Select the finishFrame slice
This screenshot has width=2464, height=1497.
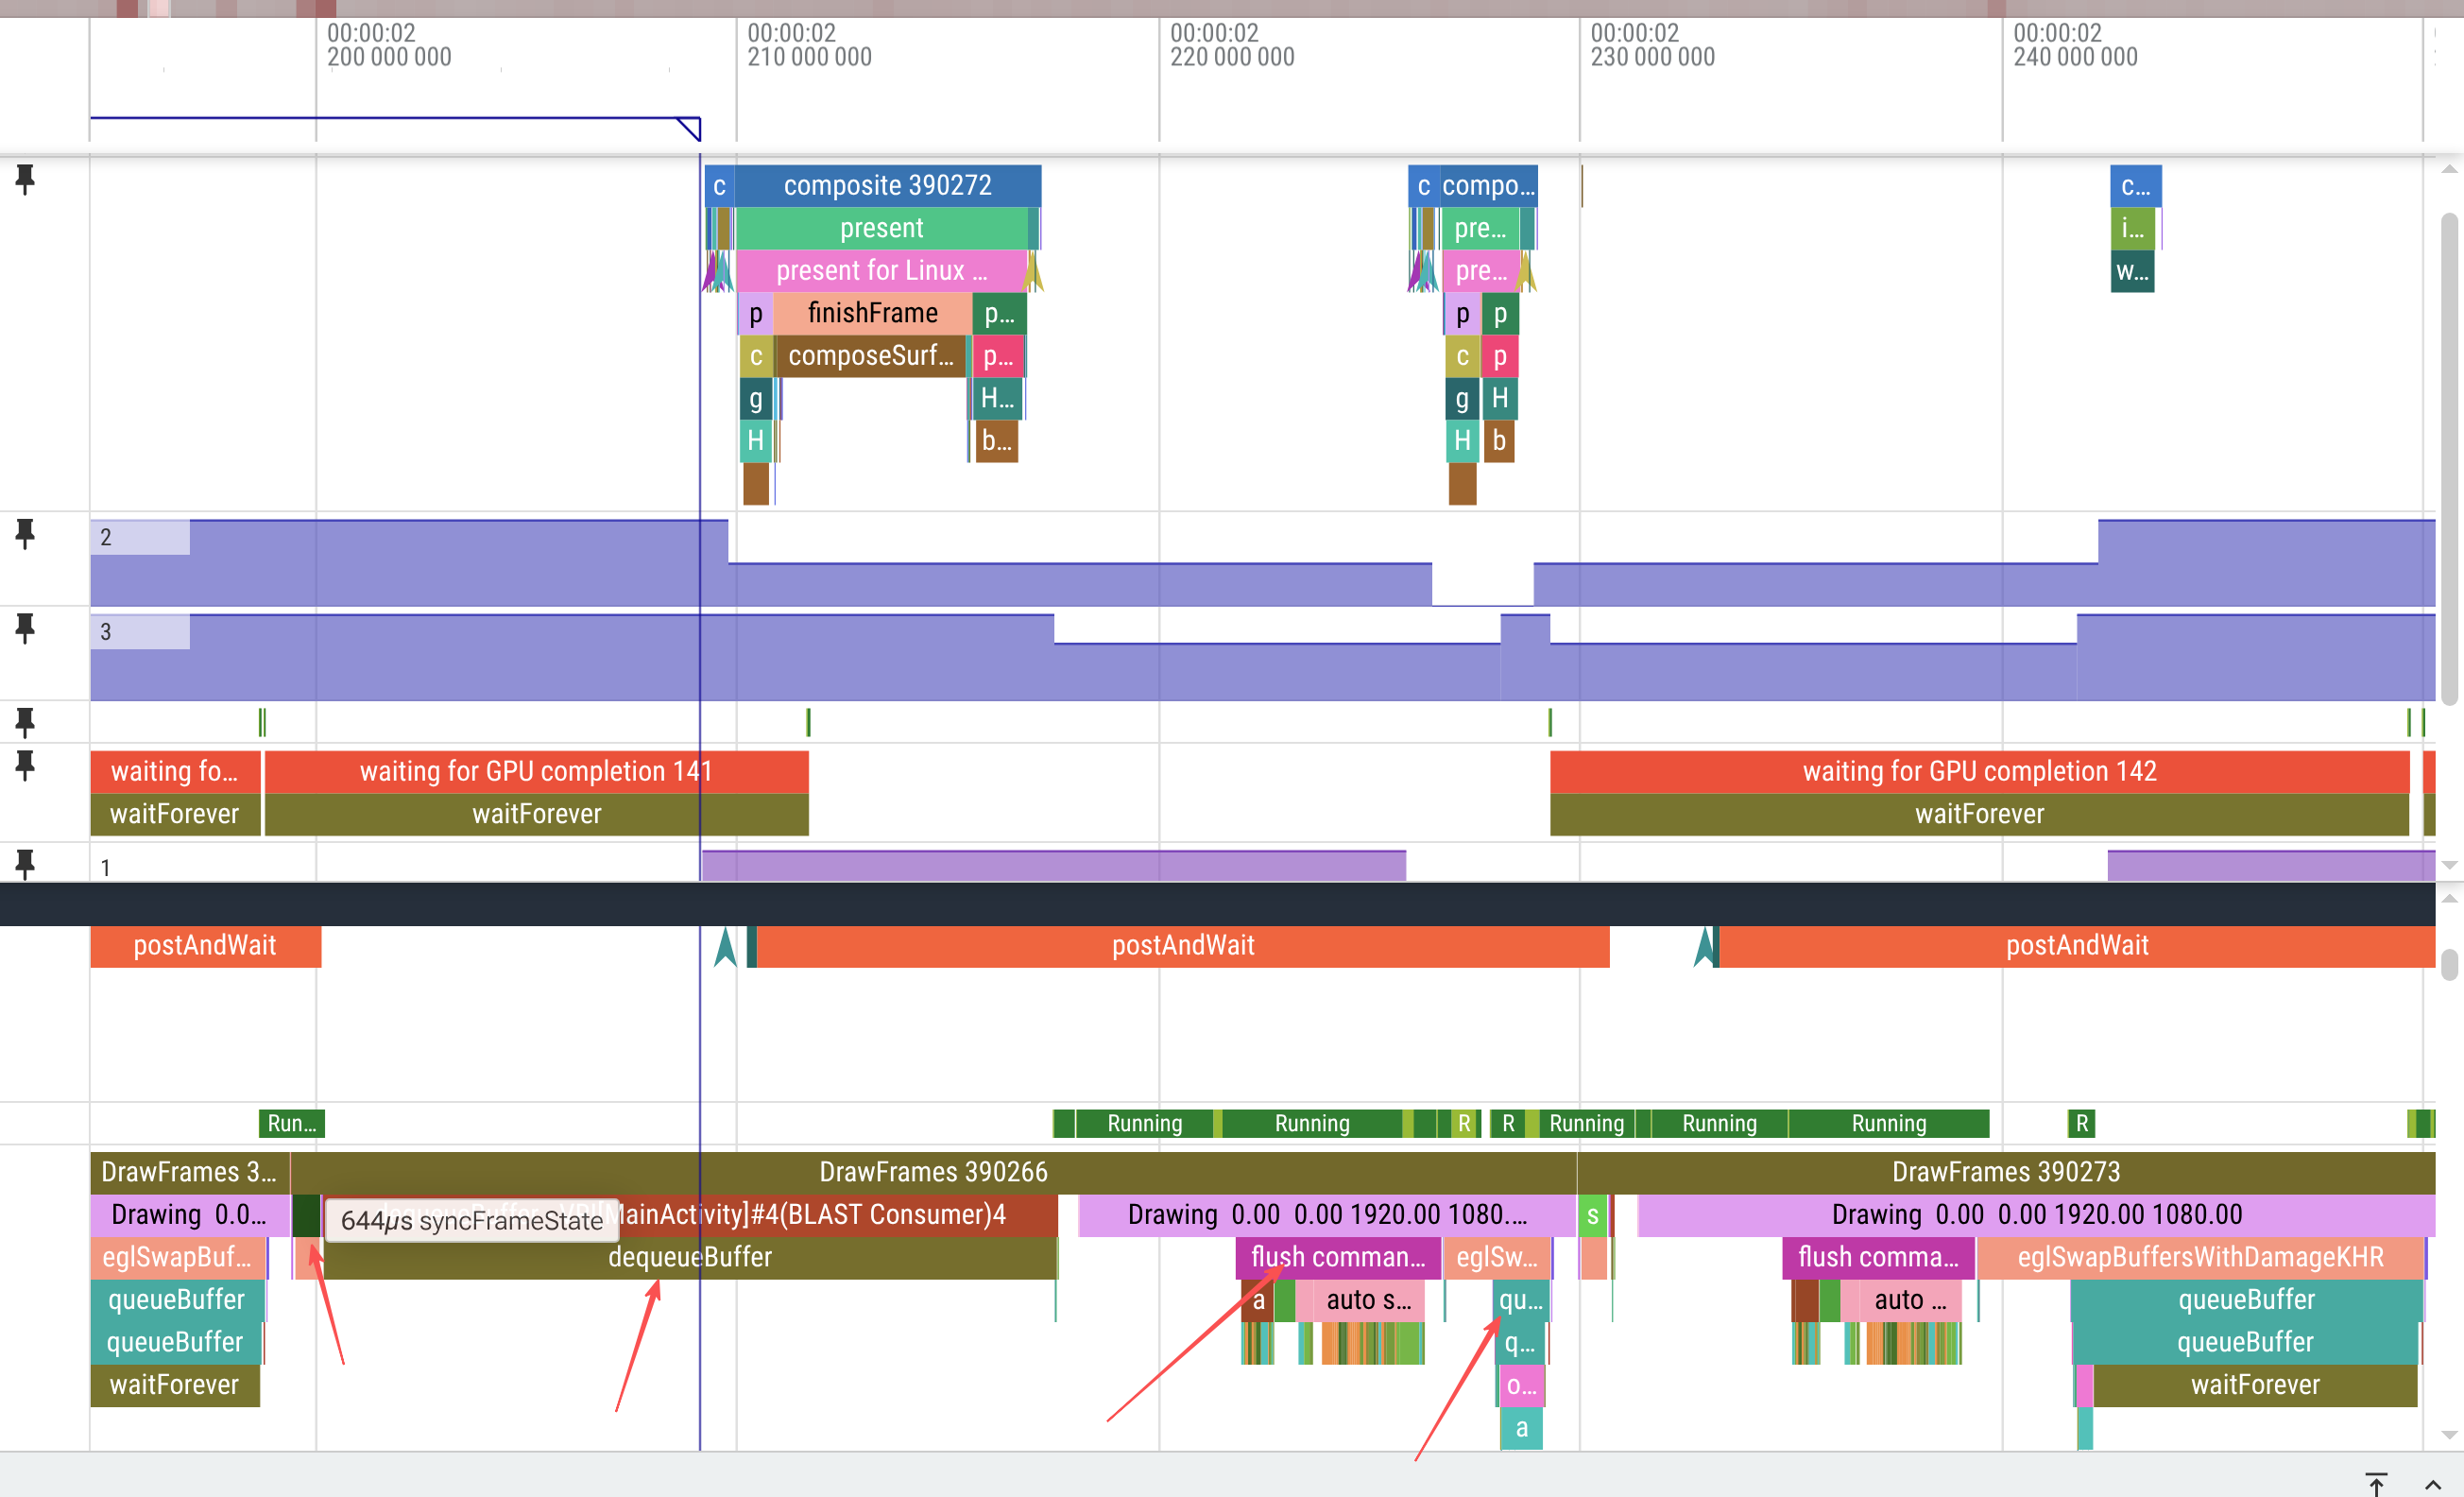click(x=872, y=314)
